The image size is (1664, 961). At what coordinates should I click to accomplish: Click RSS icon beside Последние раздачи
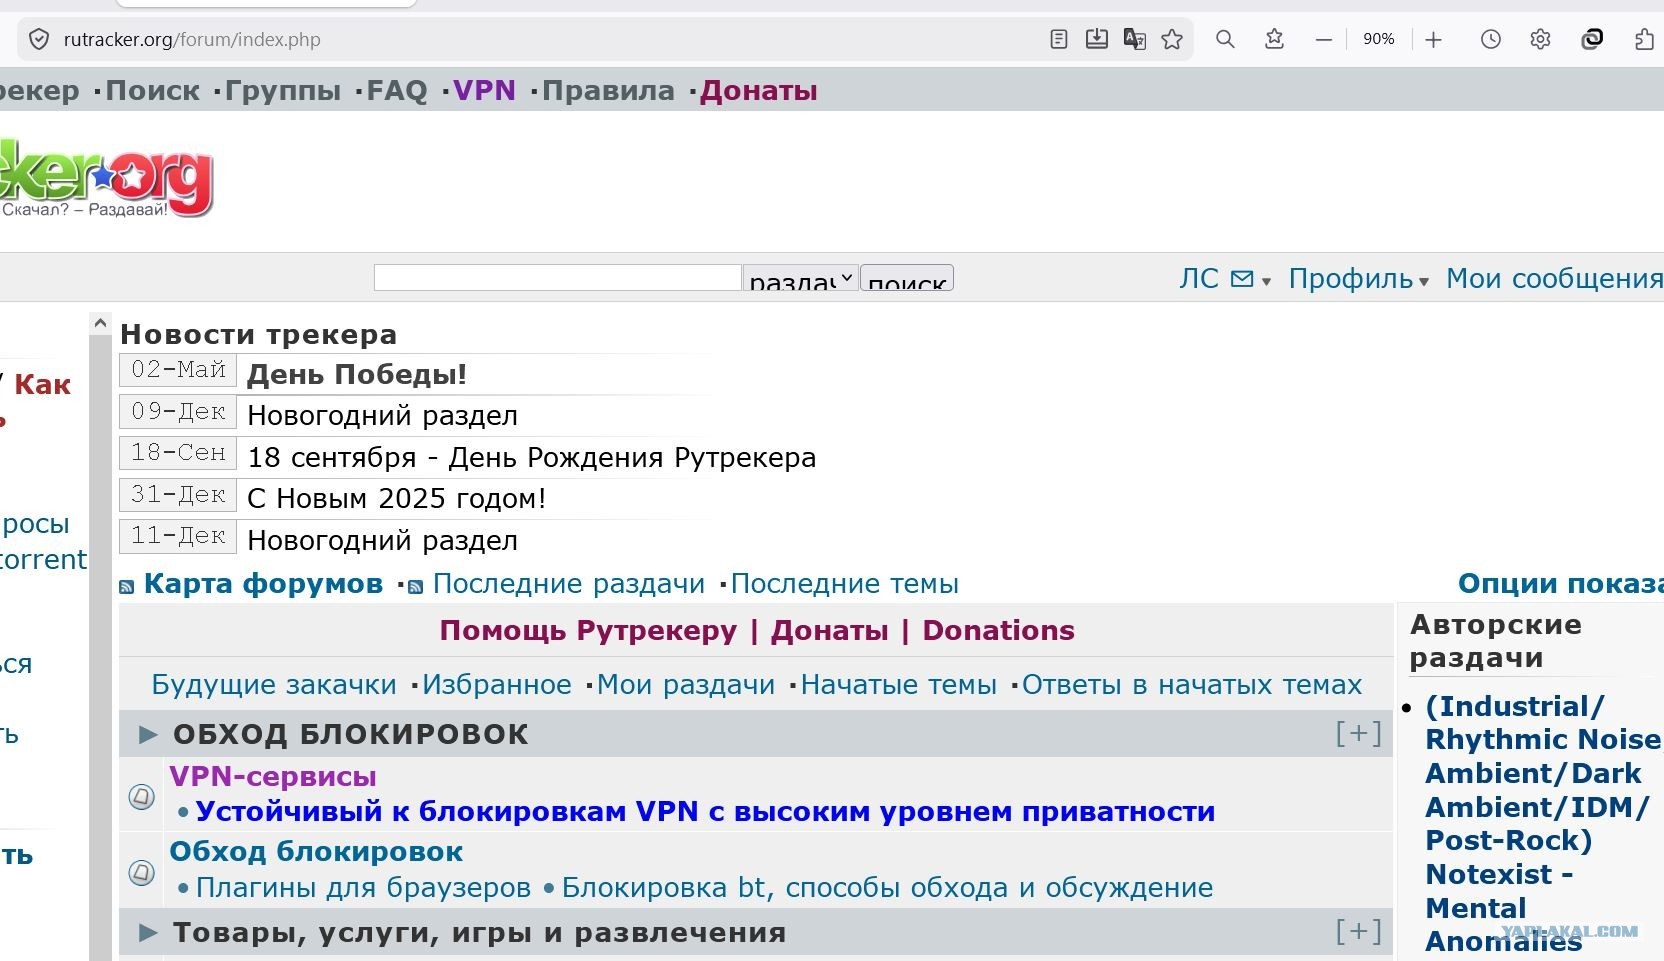coord(416,587)
